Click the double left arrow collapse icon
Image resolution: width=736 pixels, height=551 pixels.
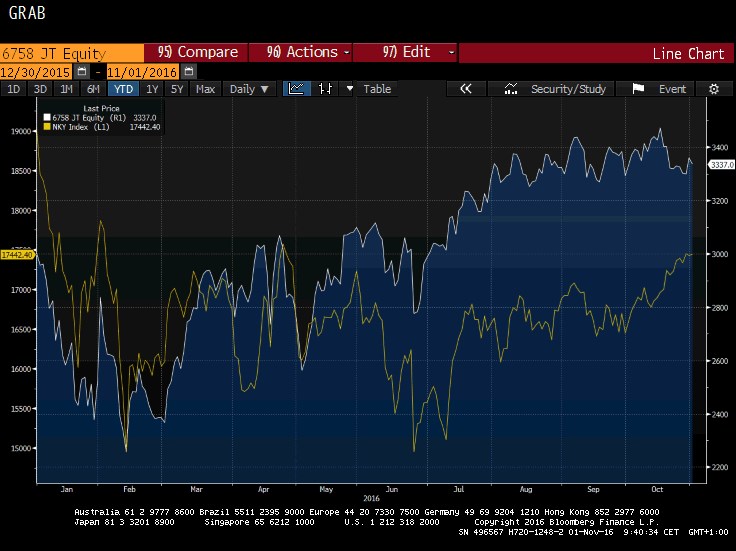[x=465, y=89]
